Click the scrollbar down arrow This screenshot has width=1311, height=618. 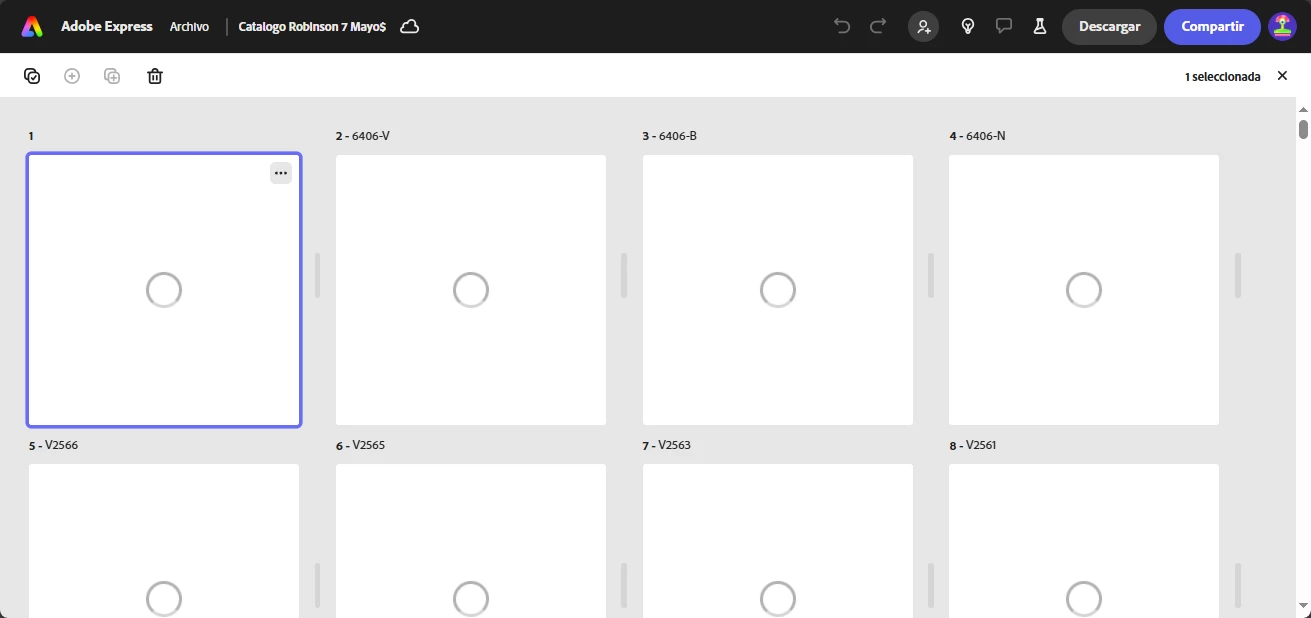pyautogui.click(x=1303, y=606)
